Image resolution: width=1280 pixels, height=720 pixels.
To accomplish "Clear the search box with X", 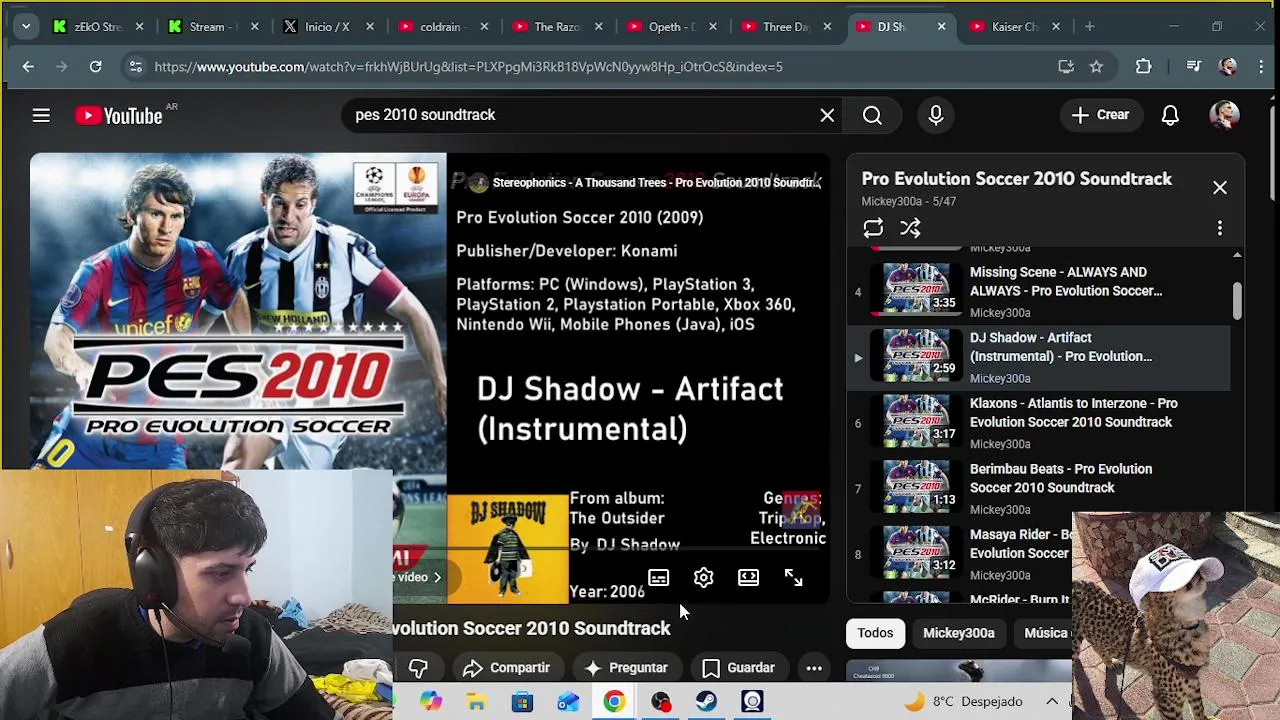I will click(x=827, y=115).
